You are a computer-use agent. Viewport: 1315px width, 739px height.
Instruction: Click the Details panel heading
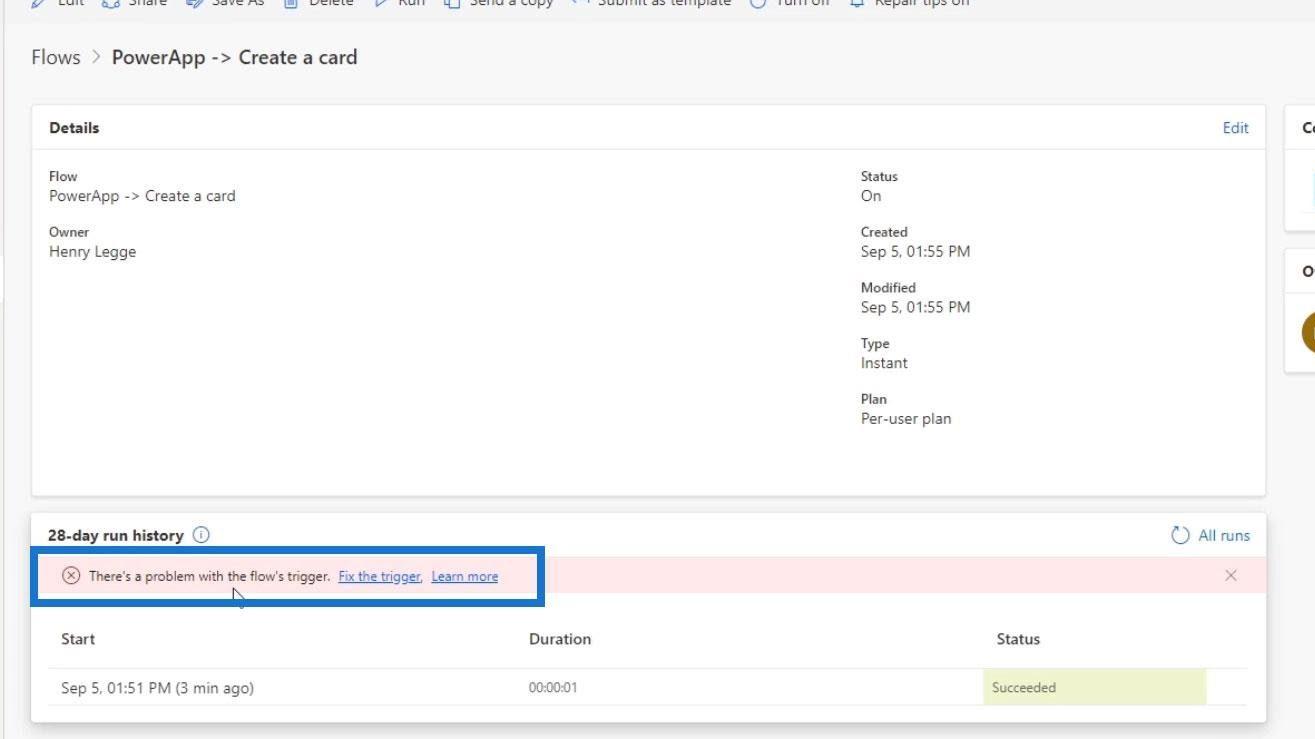[x=74, y=128]
